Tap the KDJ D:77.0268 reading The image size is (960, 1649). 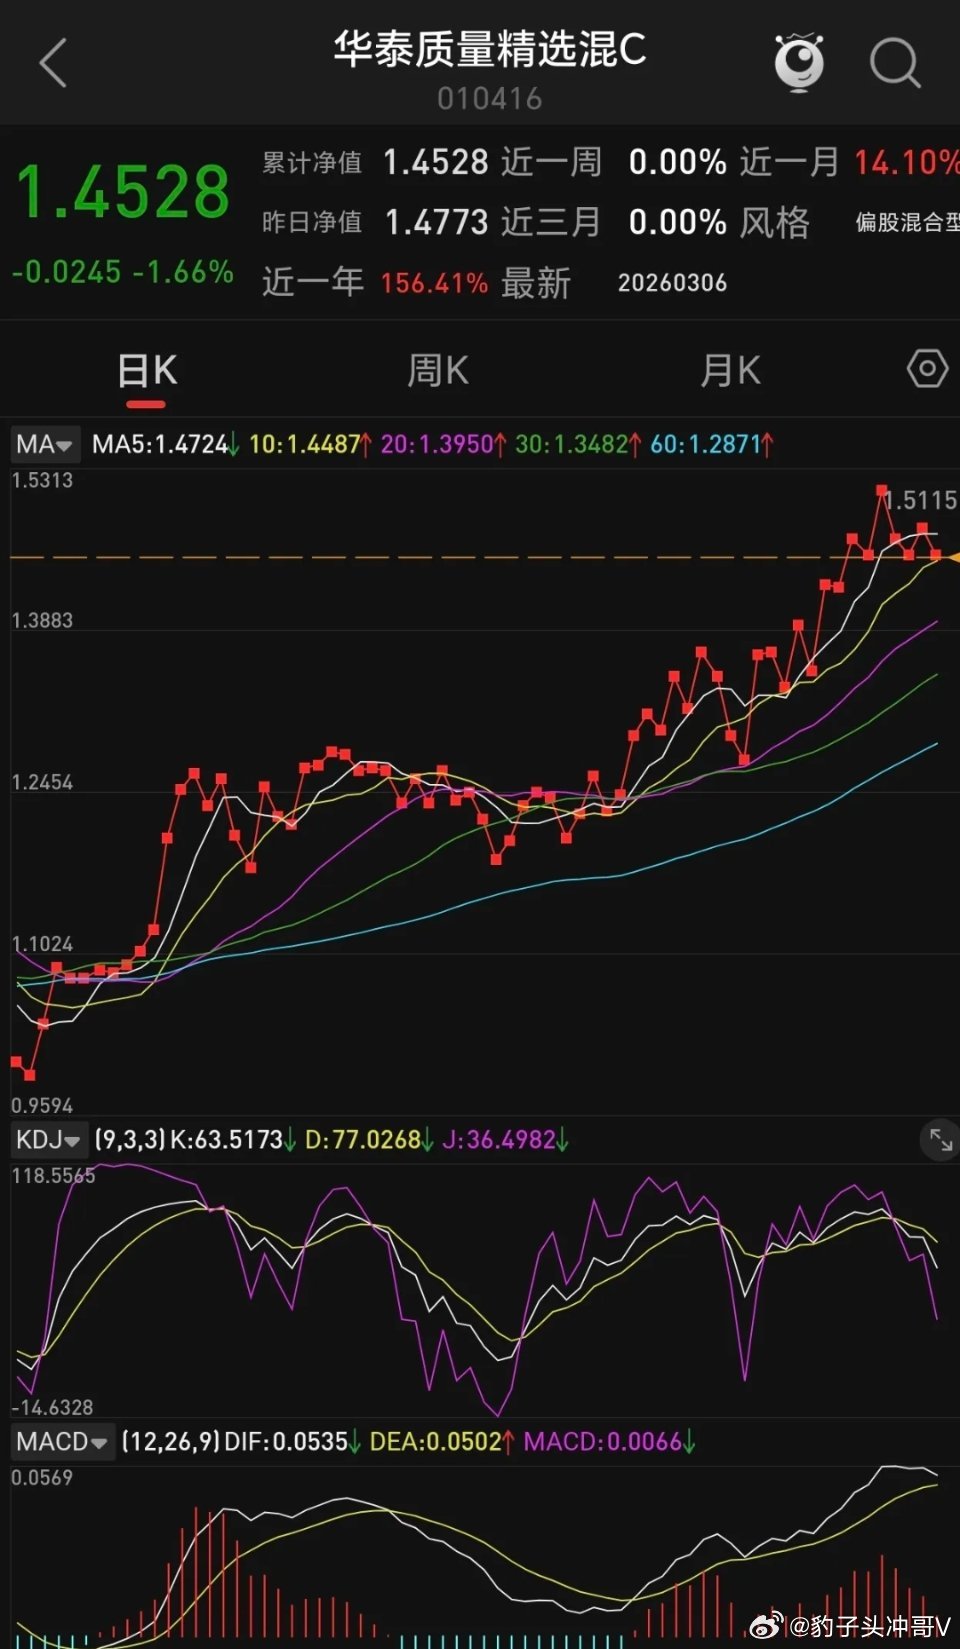point(363,1140)
